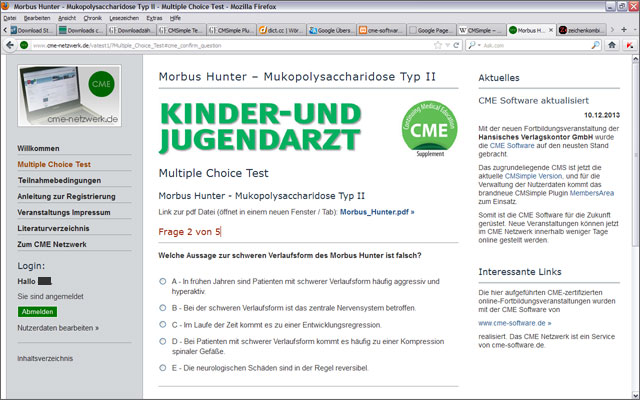
Task: Open the Bearbeiten menu
Action: tap(37, 18)
